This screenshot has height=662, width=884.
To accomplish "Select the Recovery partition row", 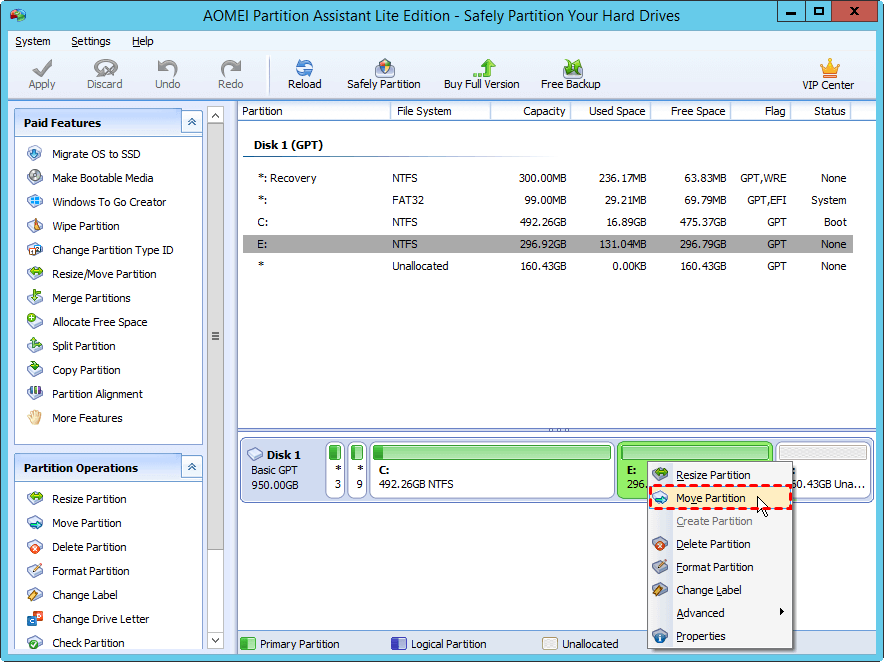I will pyautogui.click(x=548, y=178).
